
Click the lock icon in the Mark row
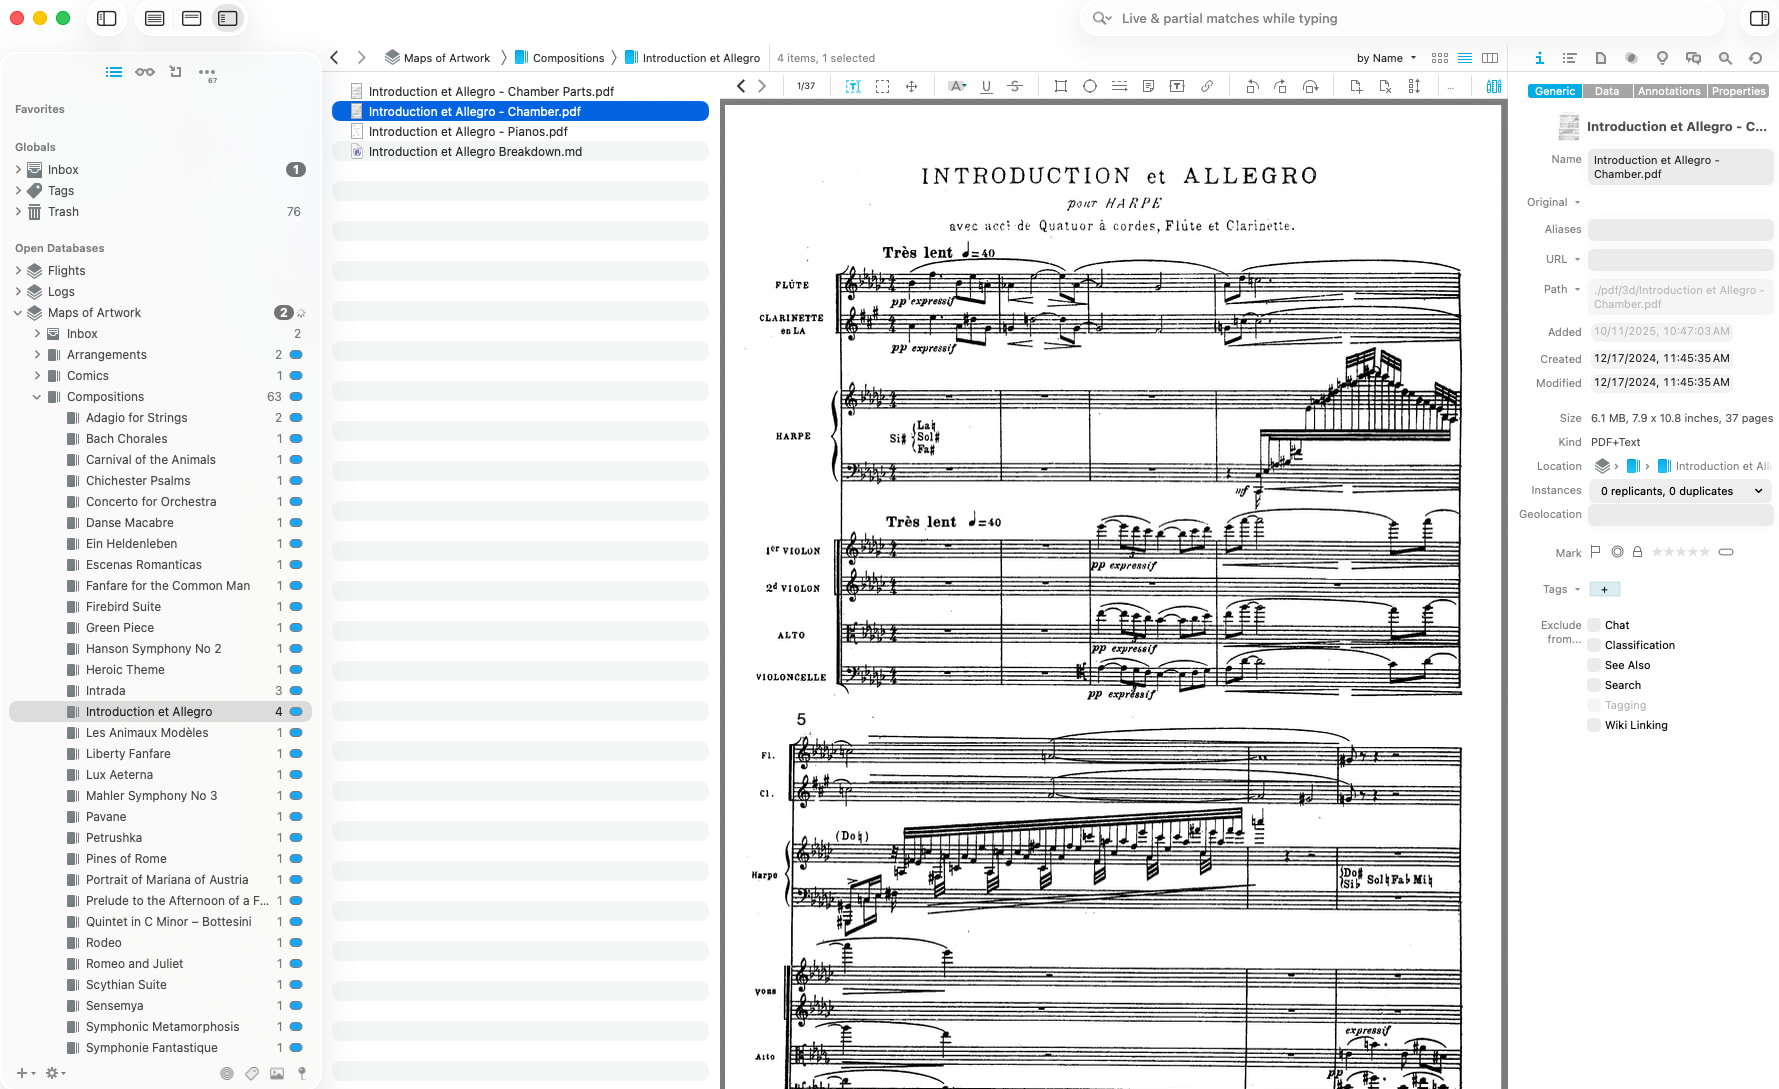click(1637, 552)
